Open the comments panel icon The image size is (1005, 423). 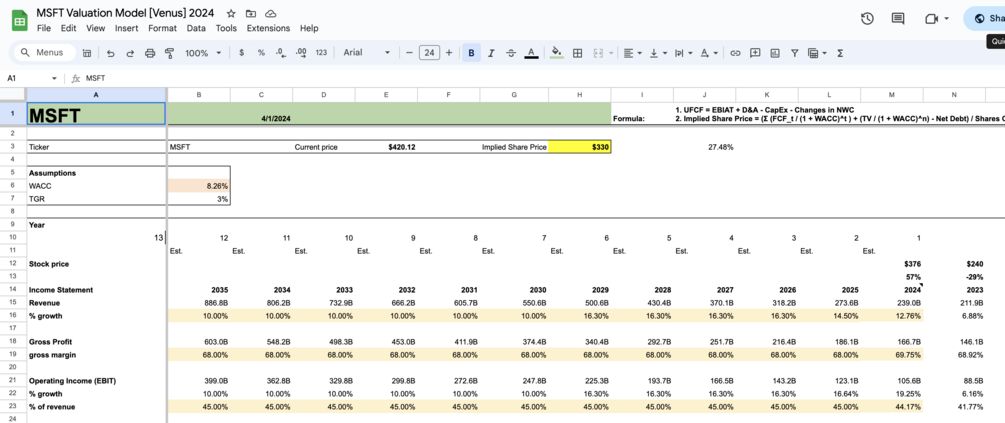(898, 19)
